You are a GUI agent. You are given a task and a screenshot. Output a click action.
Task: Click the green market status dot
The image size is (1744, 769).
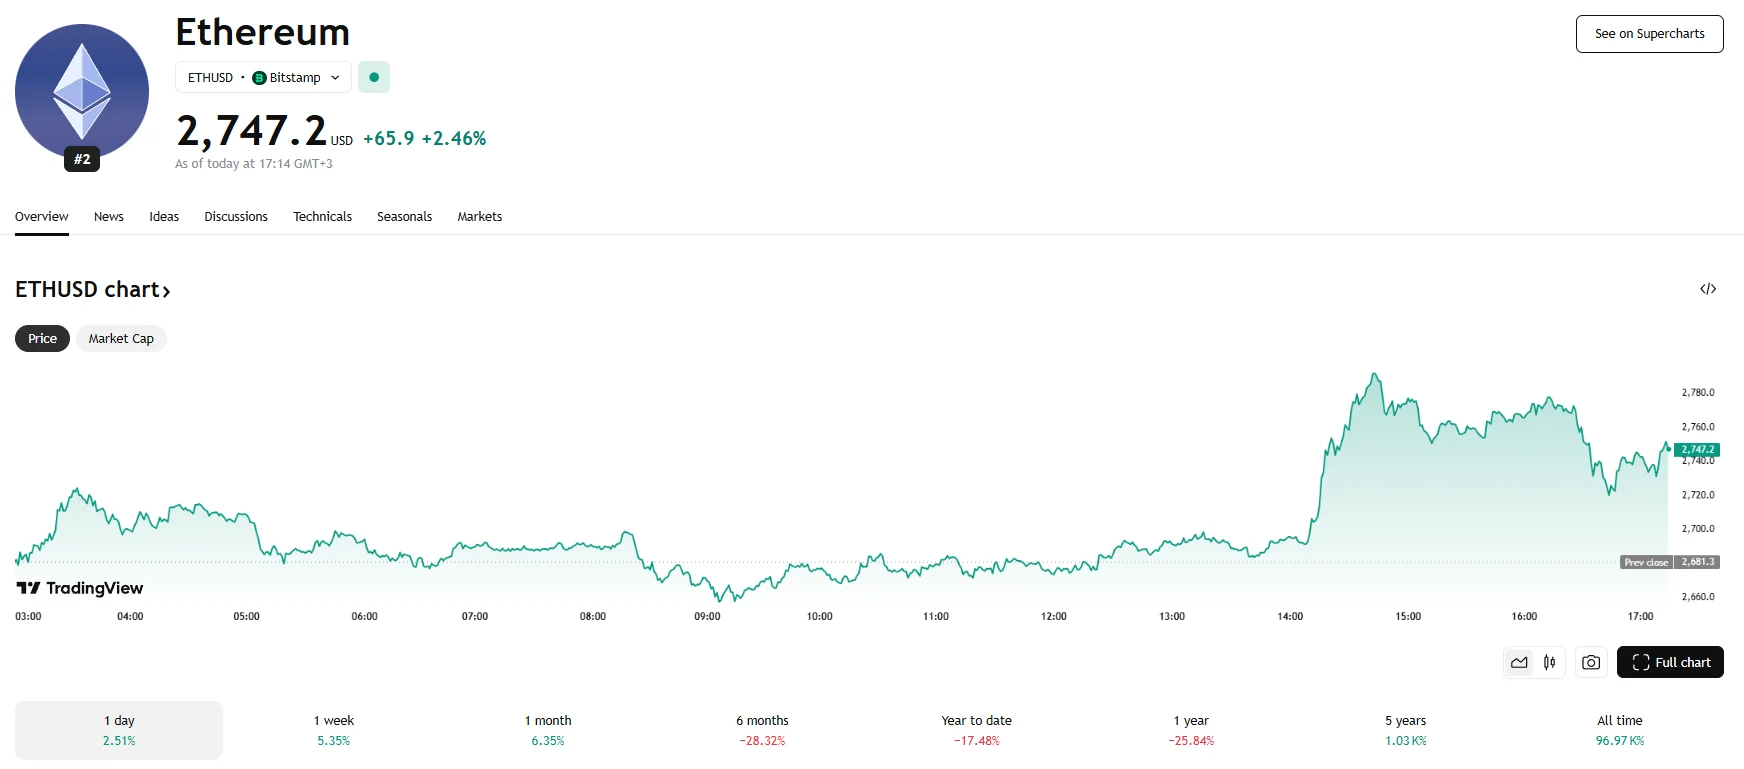click(x=374, y=77)
